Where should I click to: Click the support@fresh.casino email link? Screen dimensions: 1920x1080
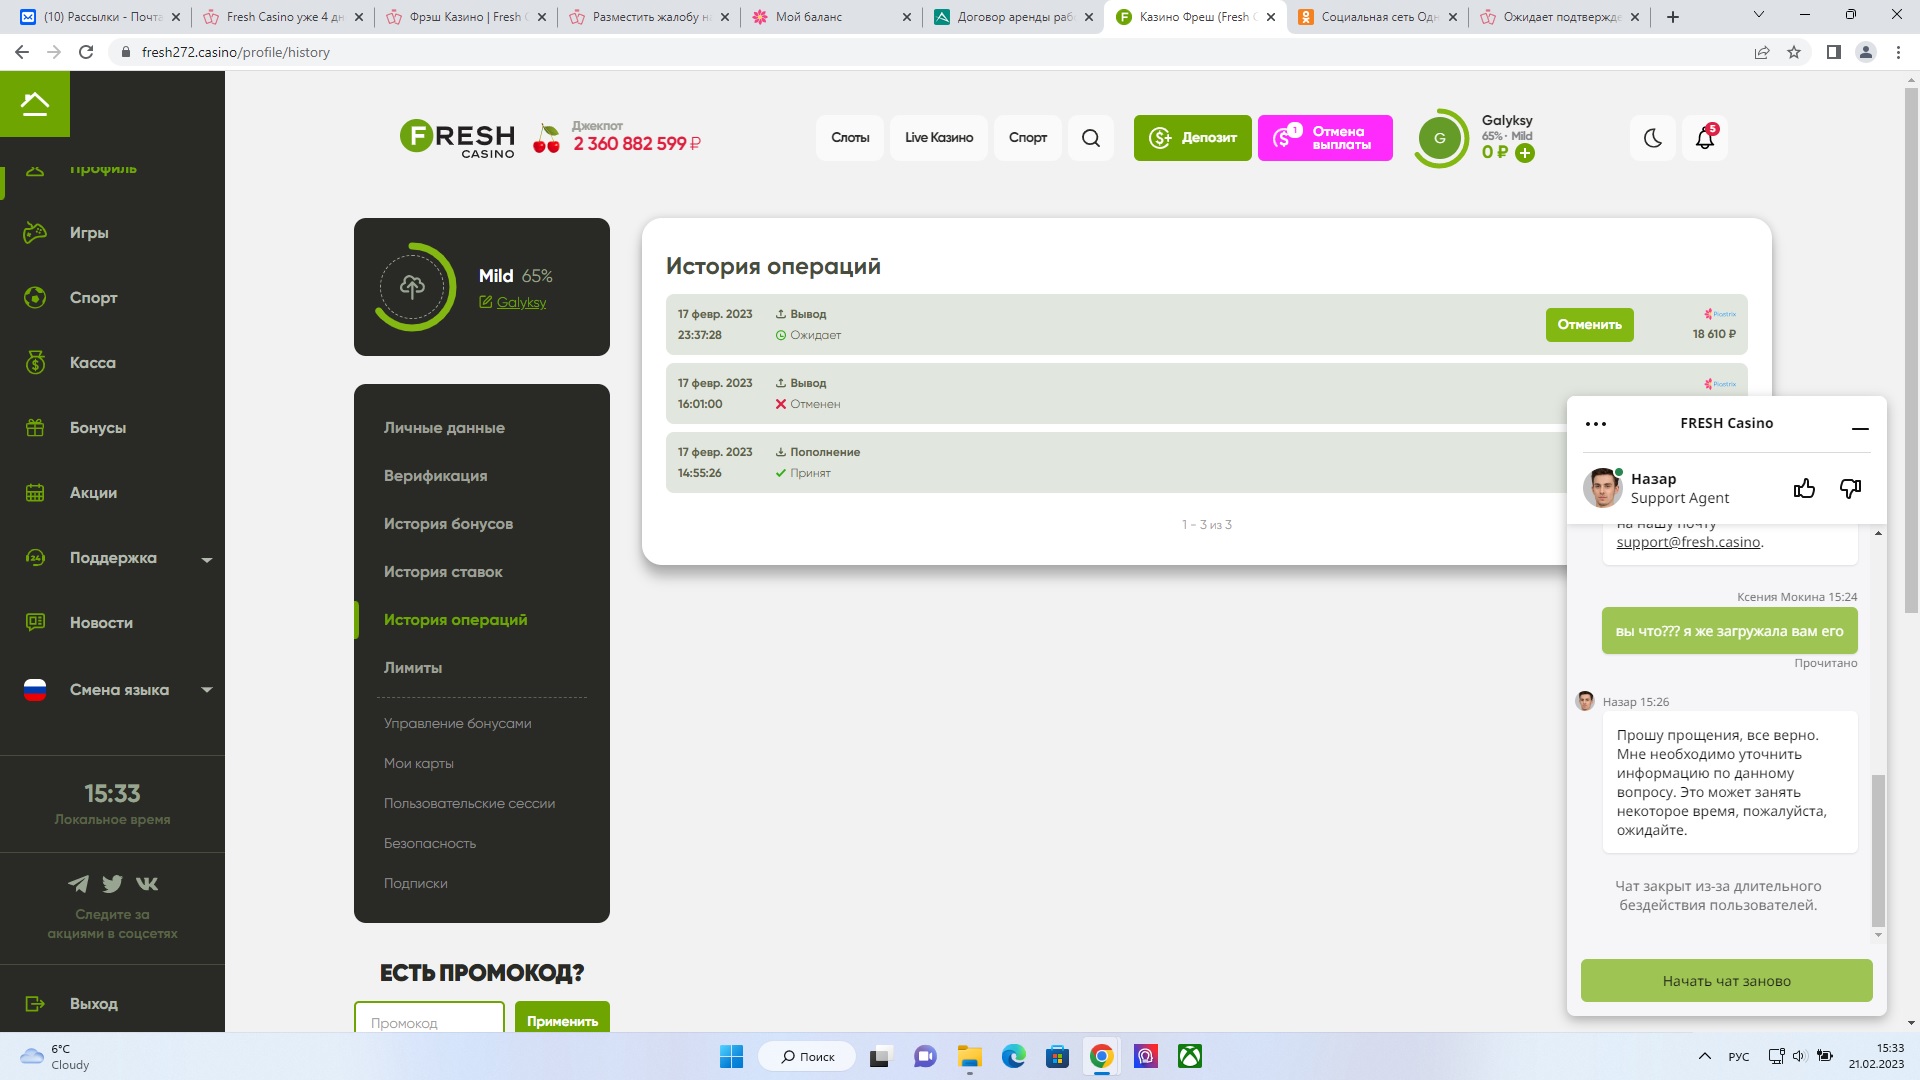pos(1688,543)
